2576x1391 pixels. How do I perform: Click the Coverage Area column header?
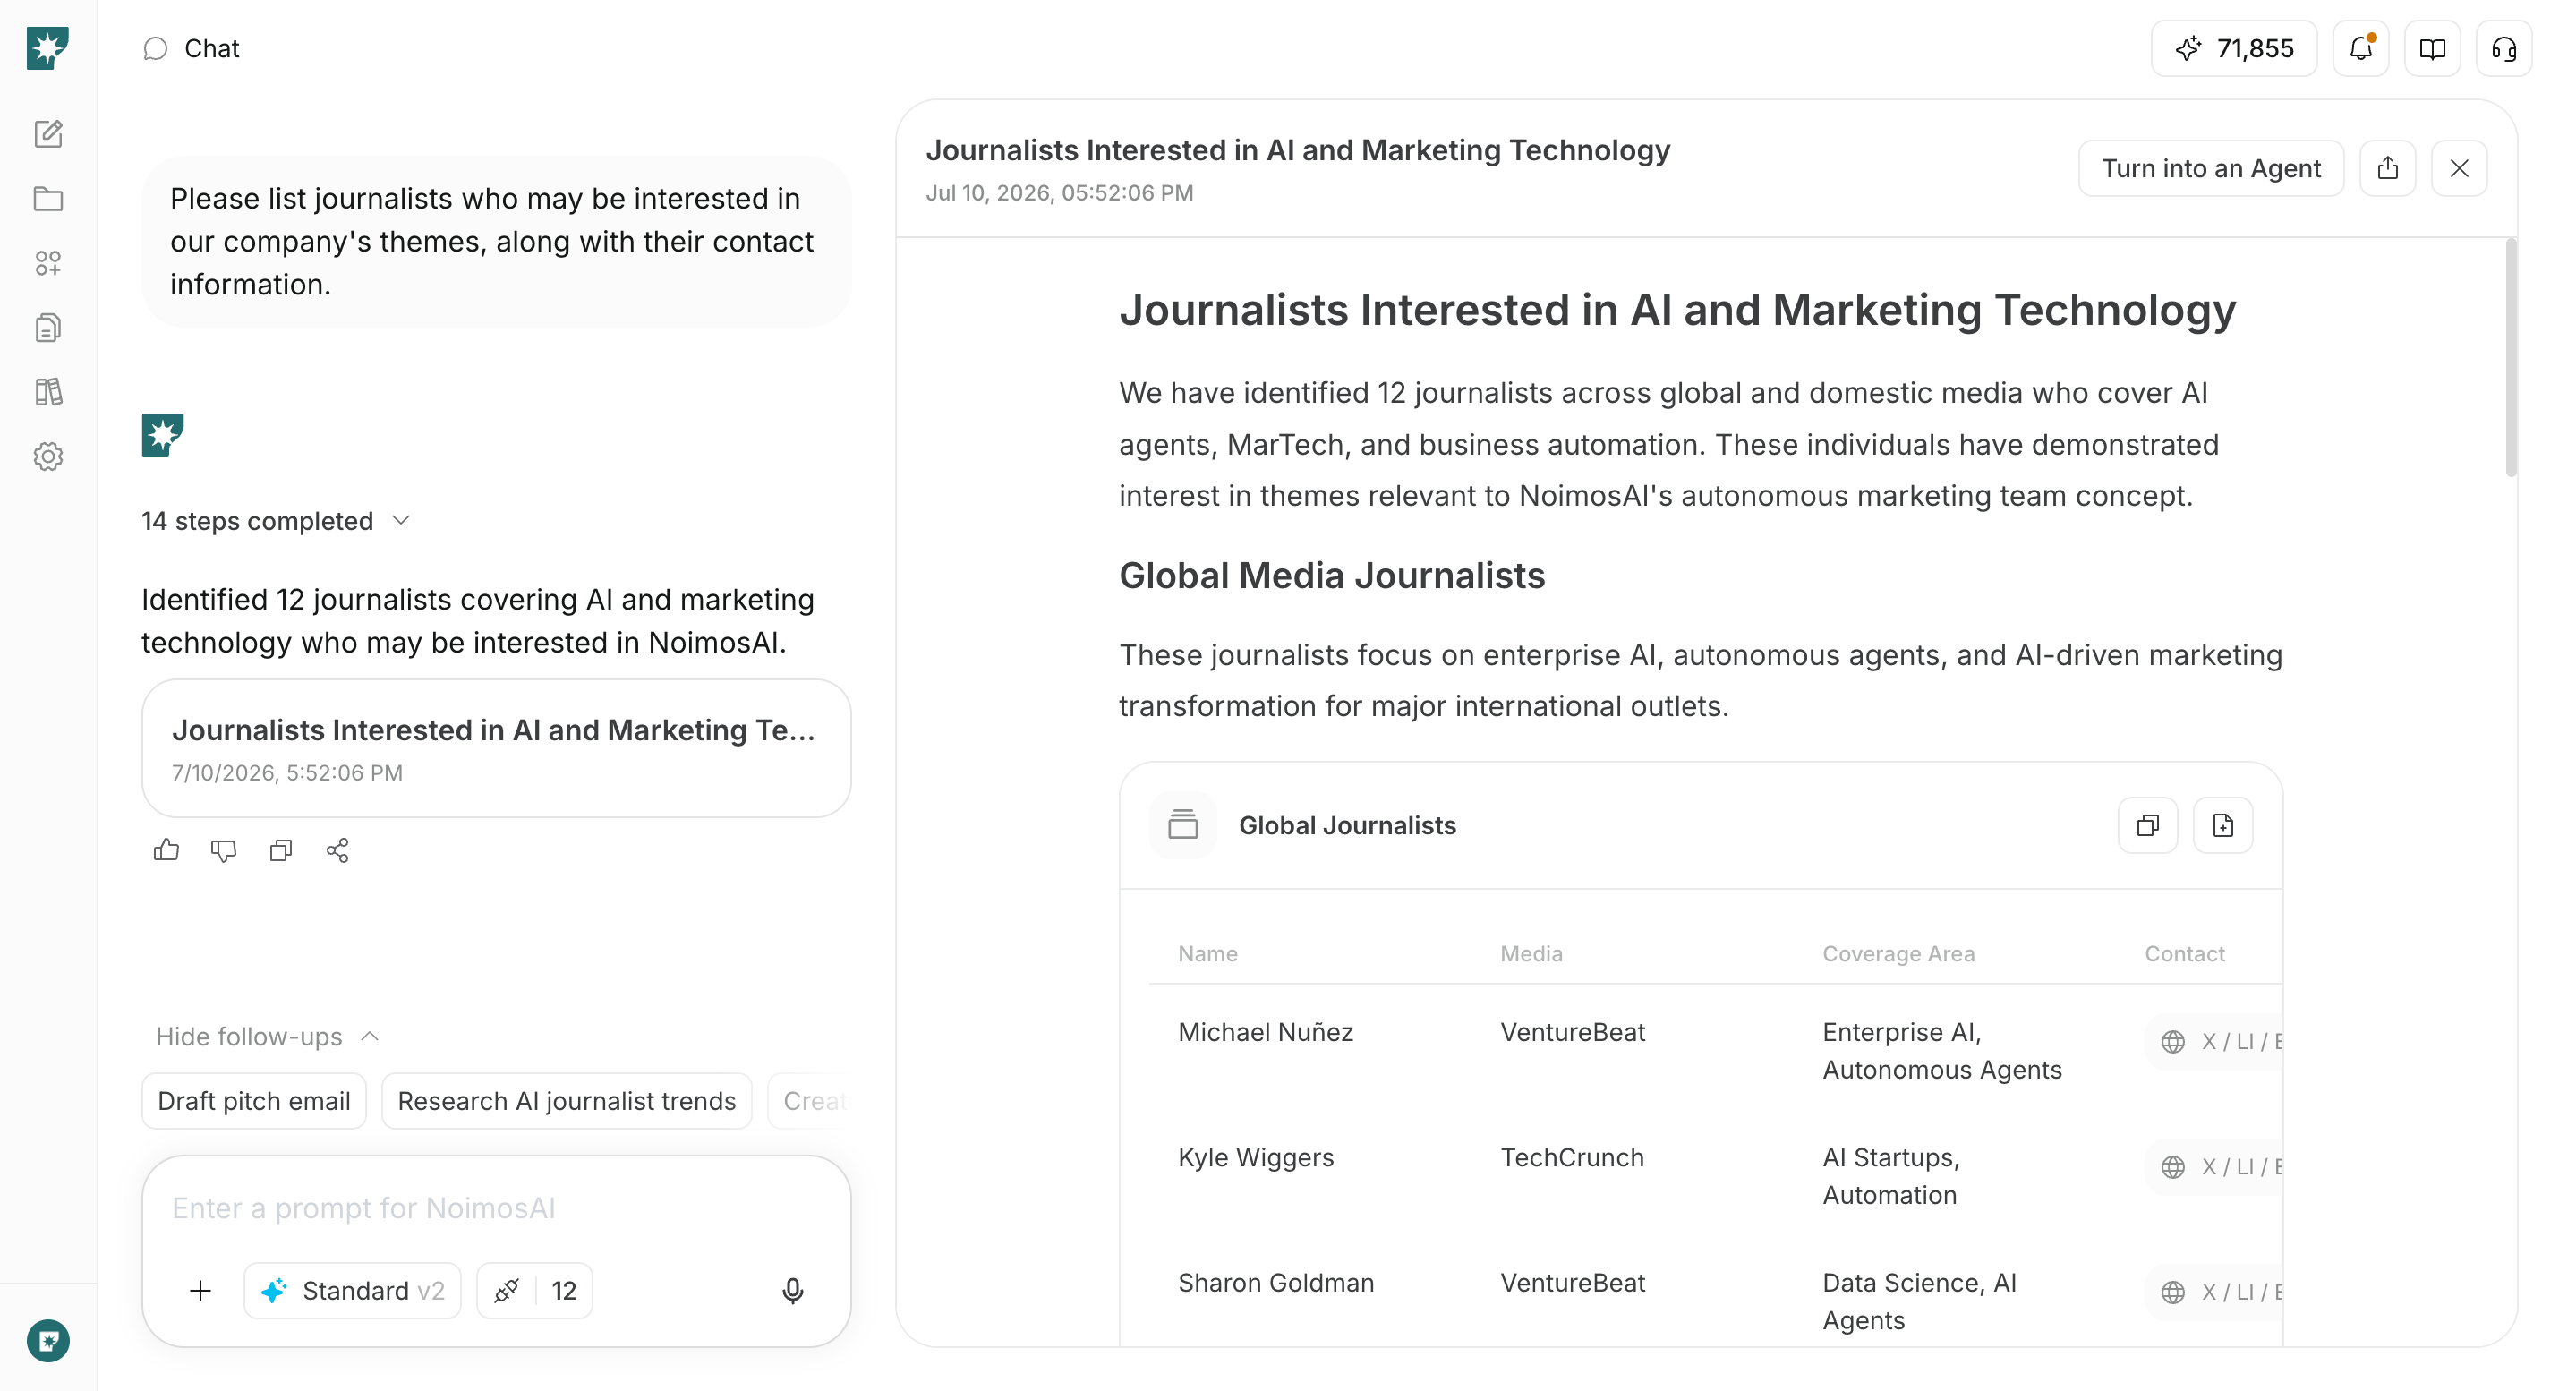(x=1898, y=953)
